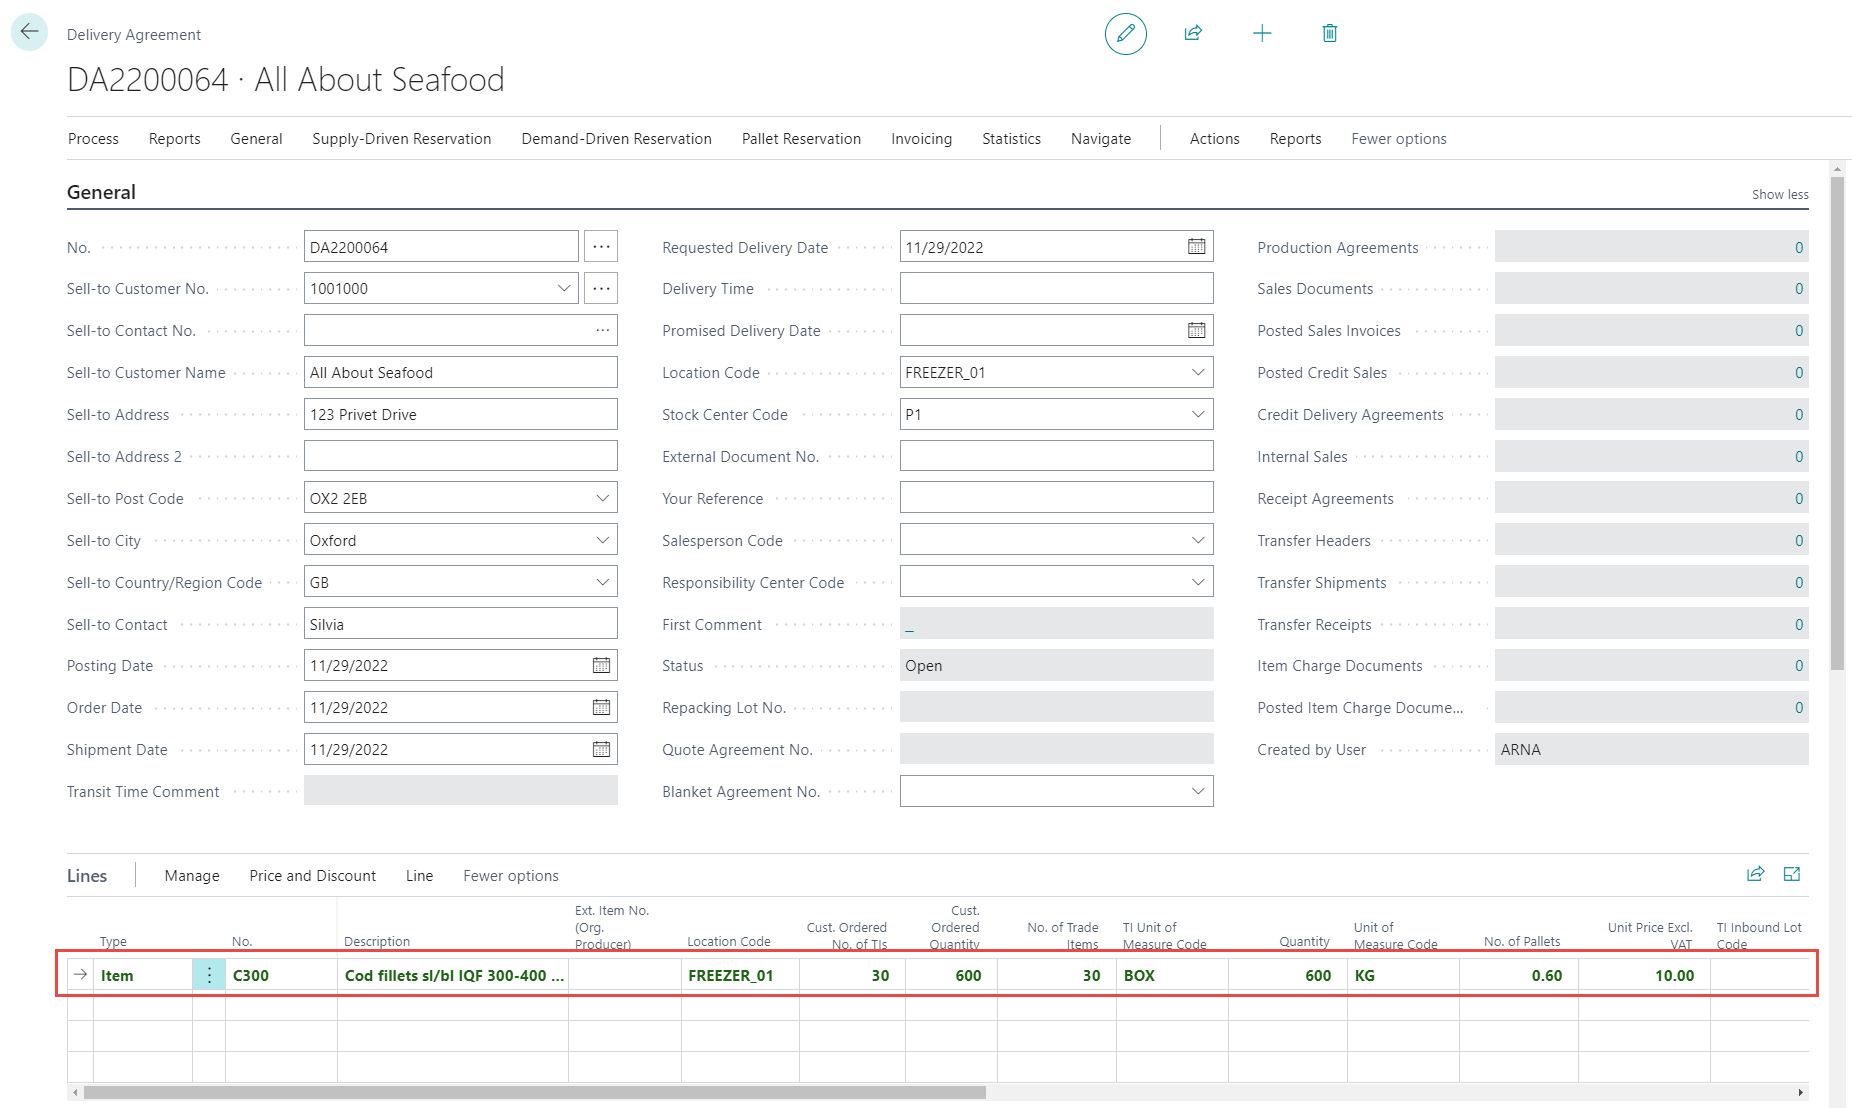The image size is (1852, 1108).
Task: Open calendar for Promised Delivery Date
Action: pyautogui.click(x=1196, y=330)
